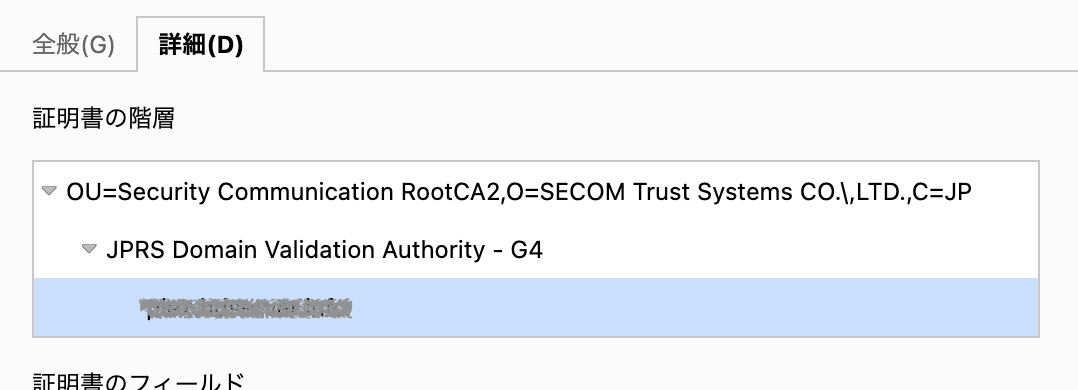Select the blurred leaf certificate entry
Viewport: 1078px width, 390px height.
click(245, 308)
